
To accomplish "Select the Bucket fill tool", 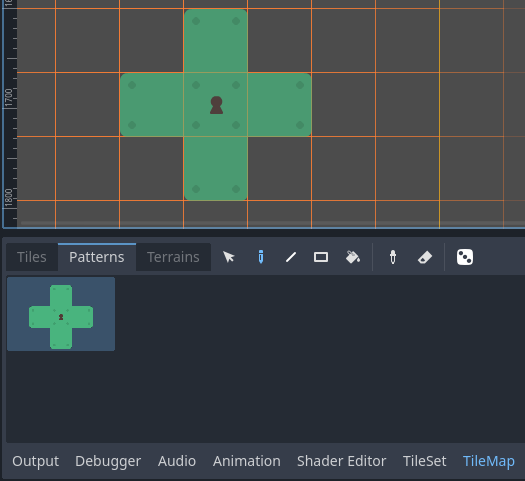I will (x=353, y=257).
